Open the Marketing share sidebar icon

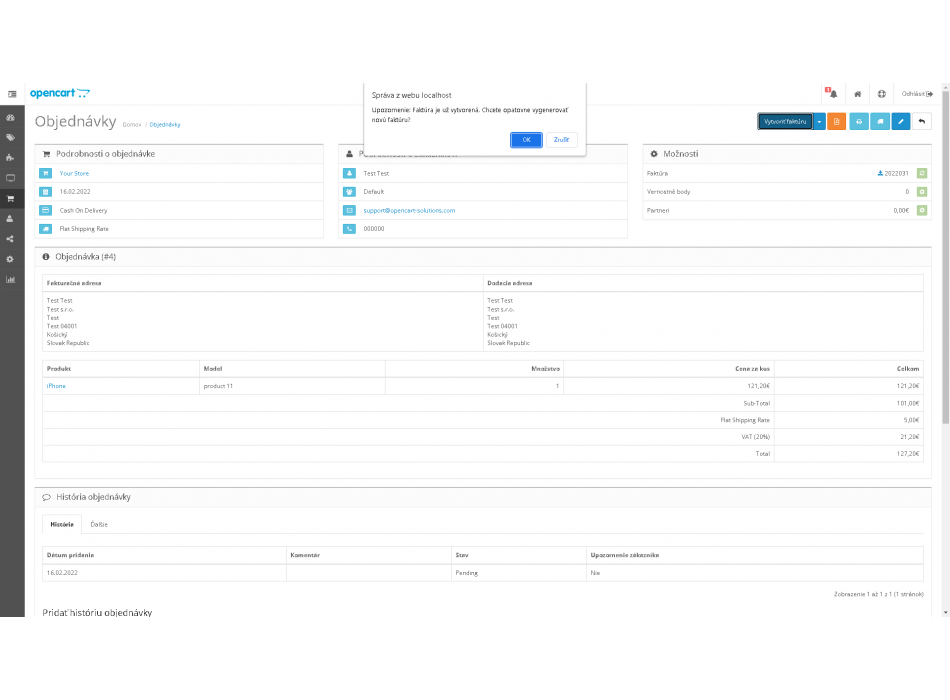10,239
